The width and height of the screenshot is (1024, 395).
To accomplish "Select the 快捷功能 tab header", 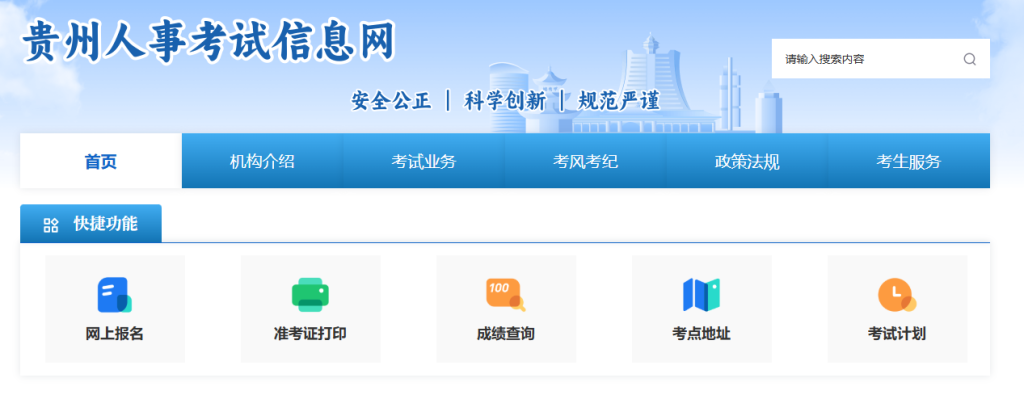I will (91, 224).
